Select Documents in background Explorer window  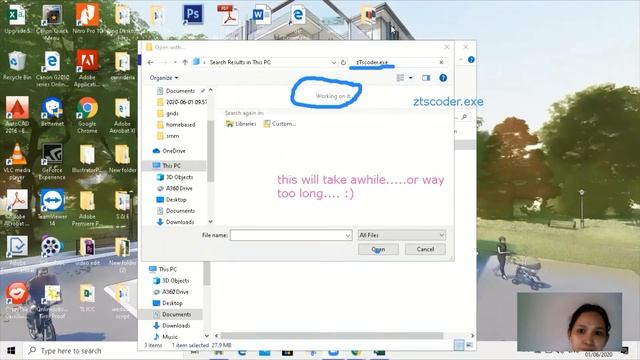[171, 314]
